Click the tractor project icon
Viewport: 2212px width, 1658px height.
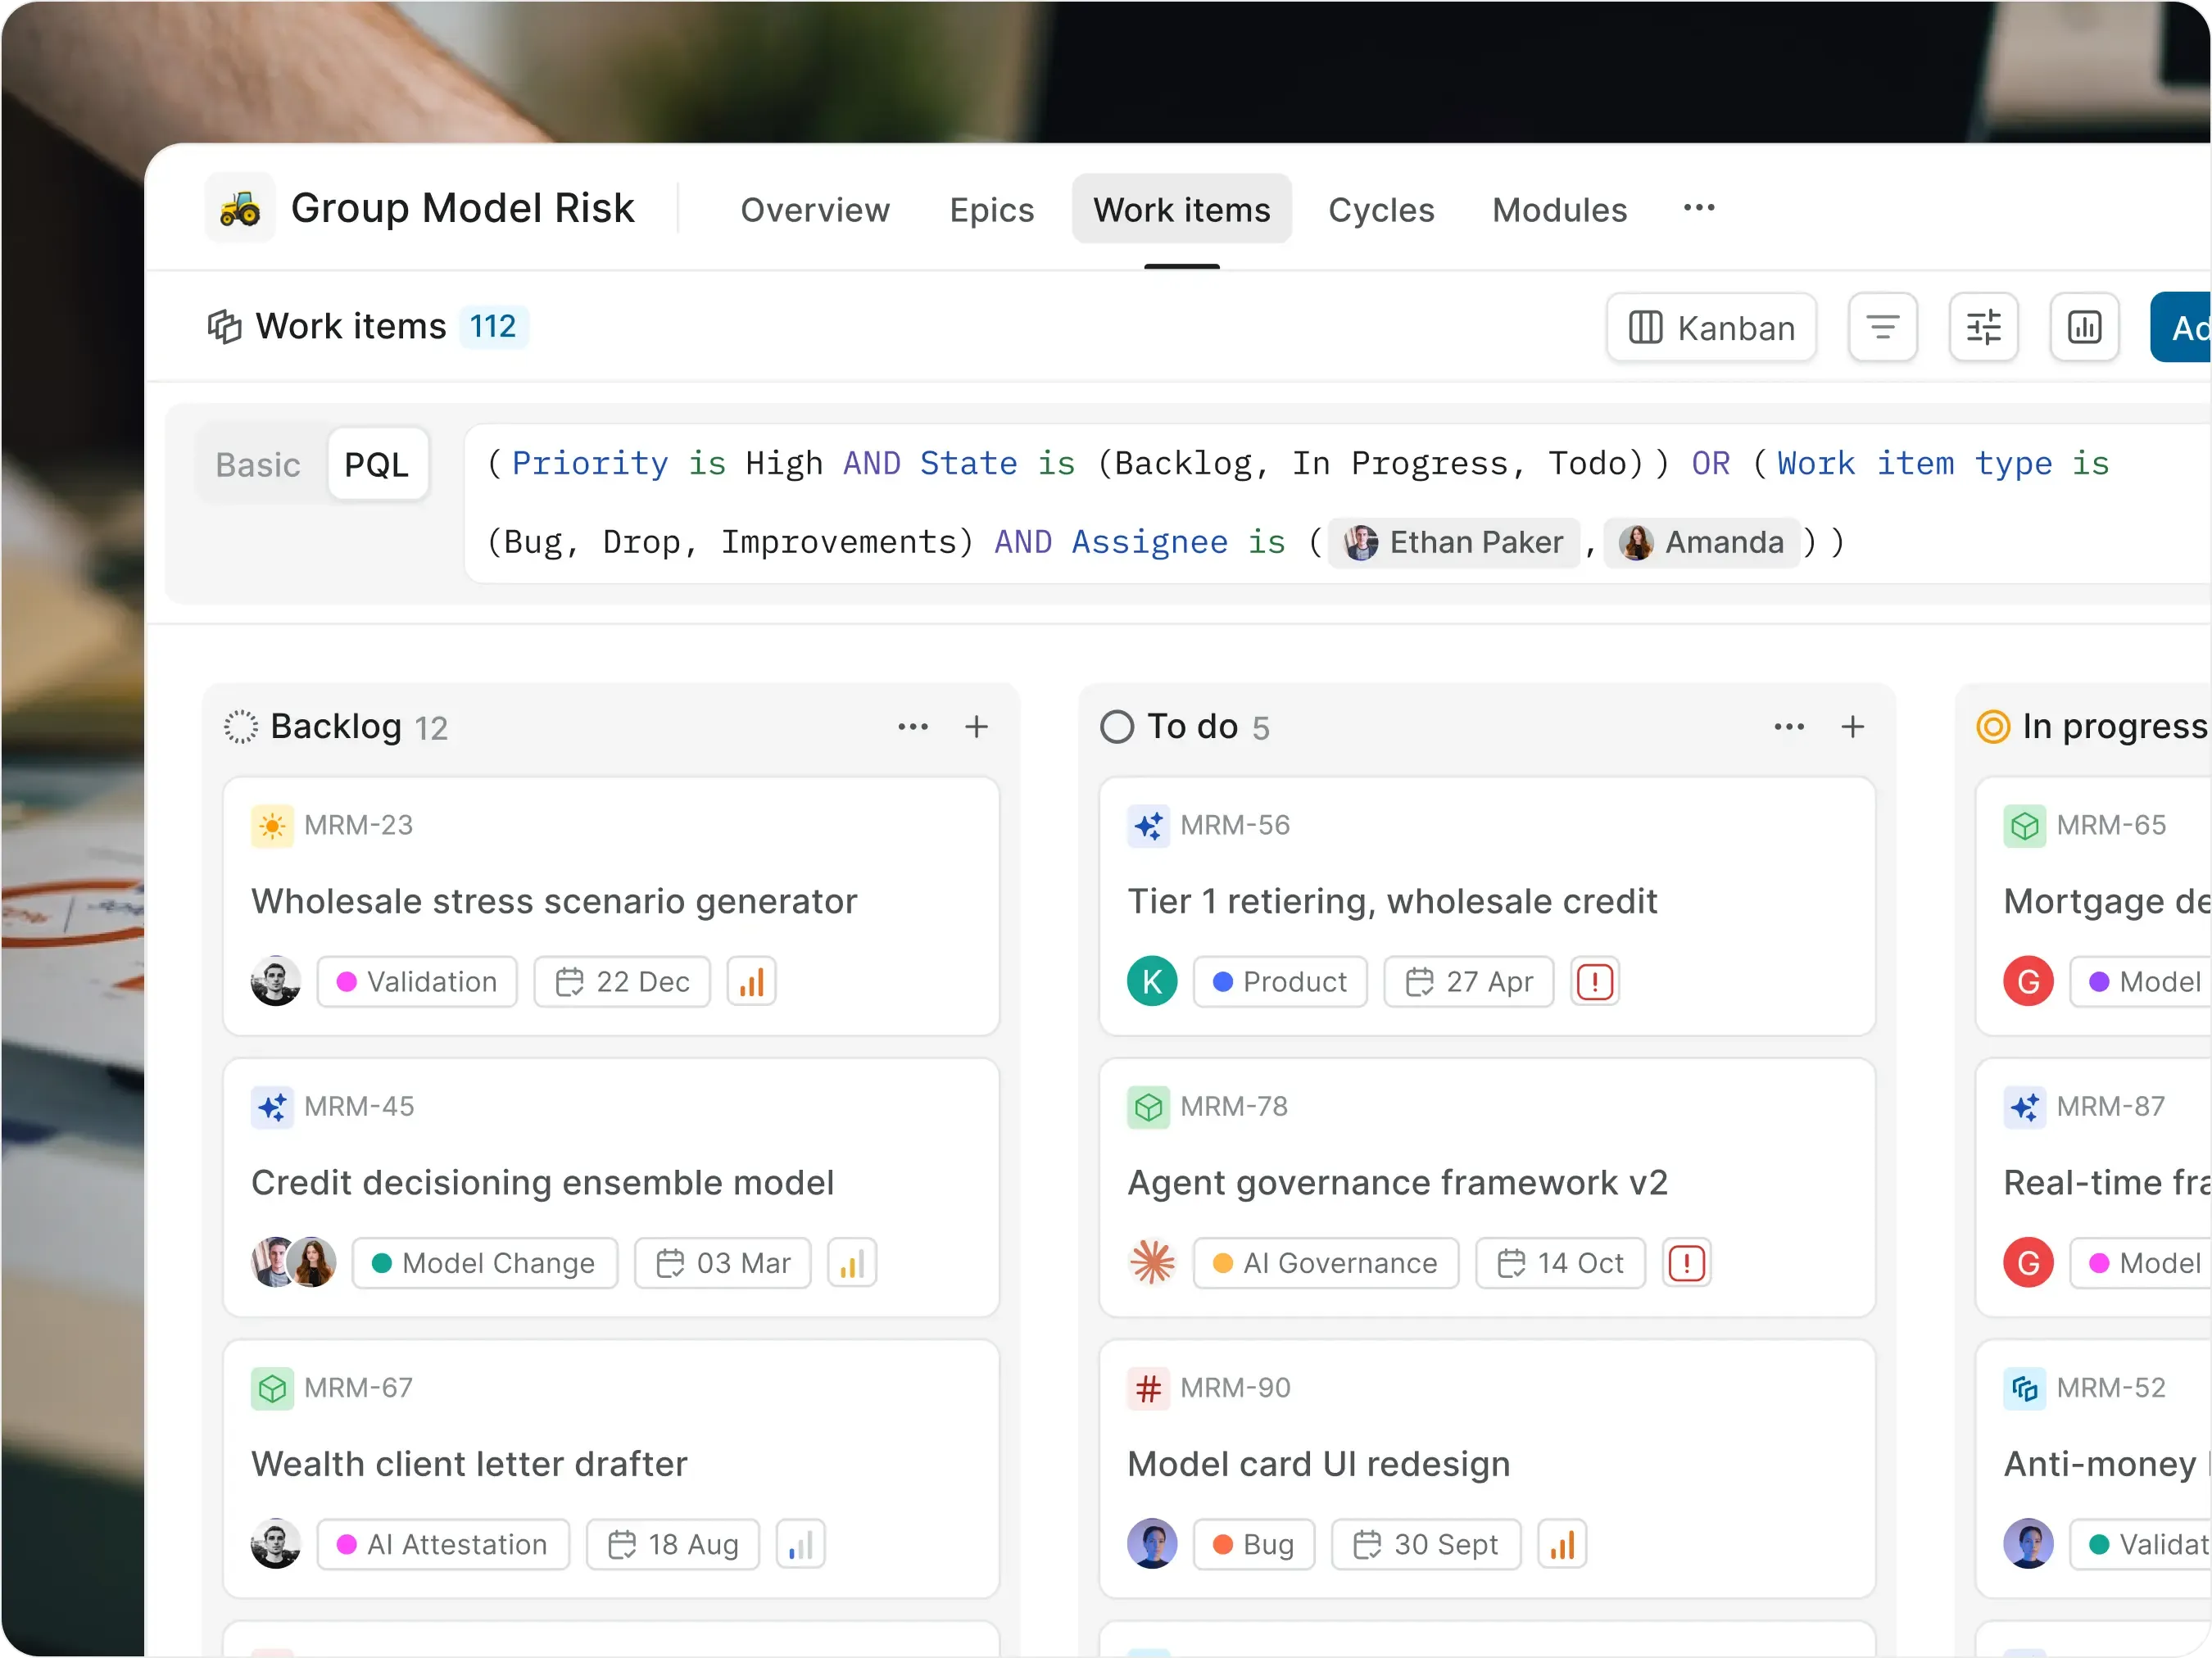coord(240,208)
